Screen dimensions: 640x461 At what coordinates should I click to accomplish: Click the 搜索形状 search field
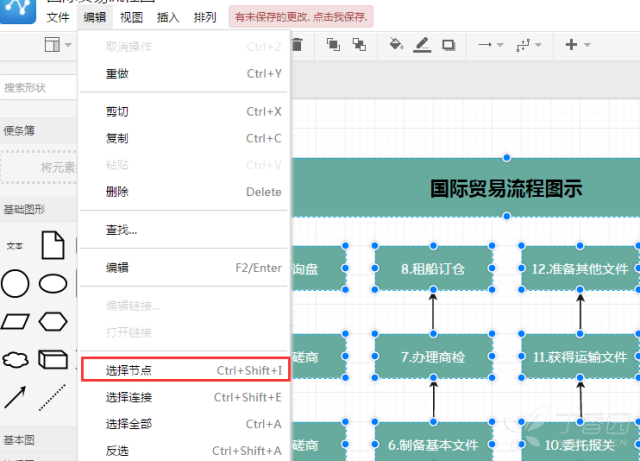pyautogui.click(x=38, y=87)
